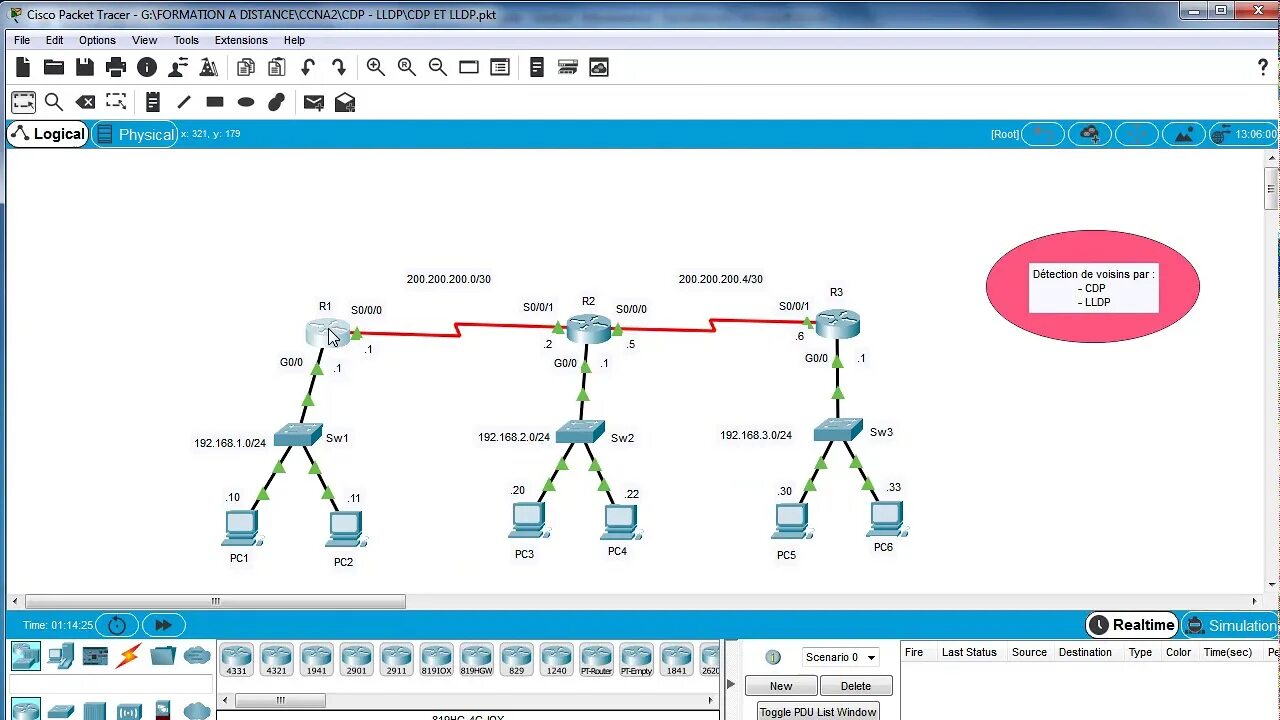The image size is (1280, 720).
Task: Expand the PDU panel arrow
Action: [x=730, y=685]
